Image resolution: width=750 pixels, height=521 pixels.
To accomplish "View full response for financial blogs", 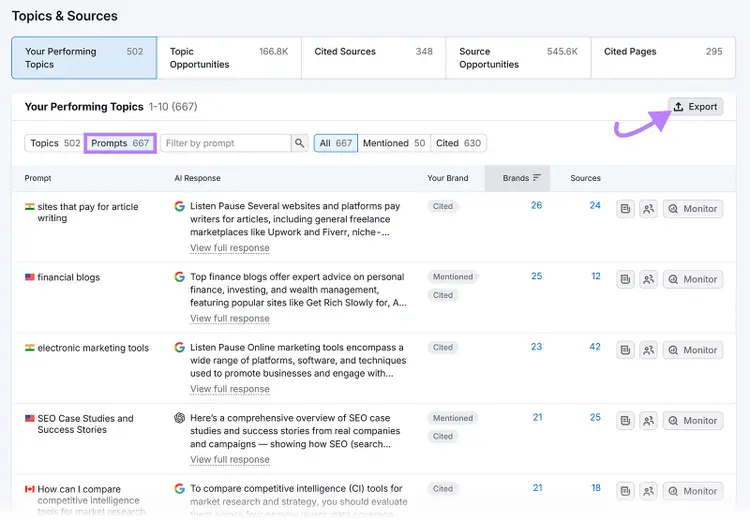I will coord(230,318).
